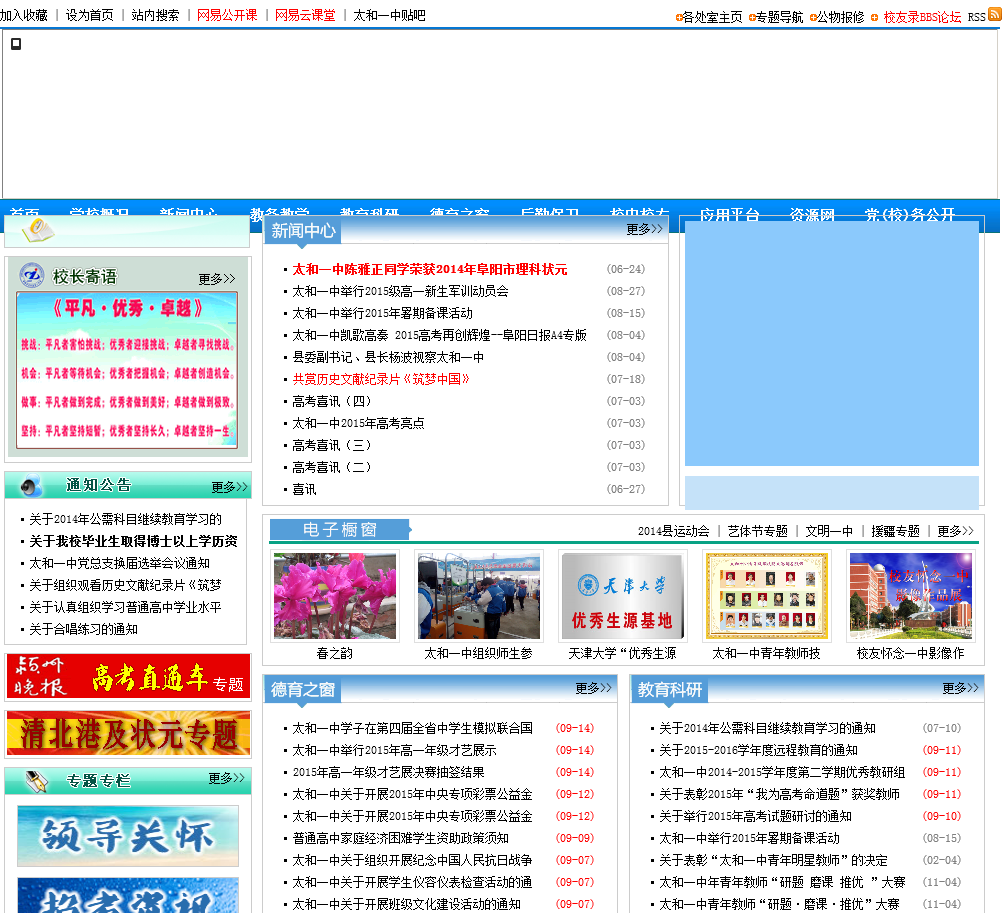Open 高考直通车专题 banner
Screen dimensions: 1004x913
(128, 676)
